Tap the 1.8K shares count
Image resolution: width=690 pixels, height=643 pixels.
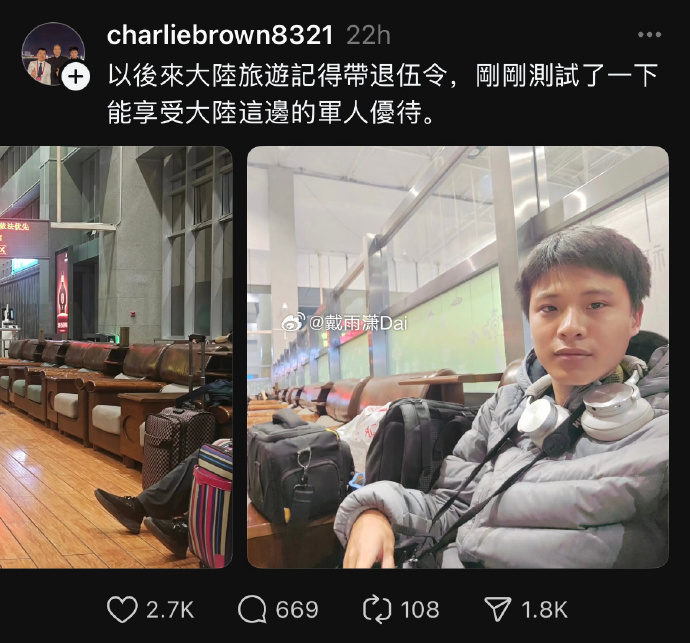click(x=544, y=610)
